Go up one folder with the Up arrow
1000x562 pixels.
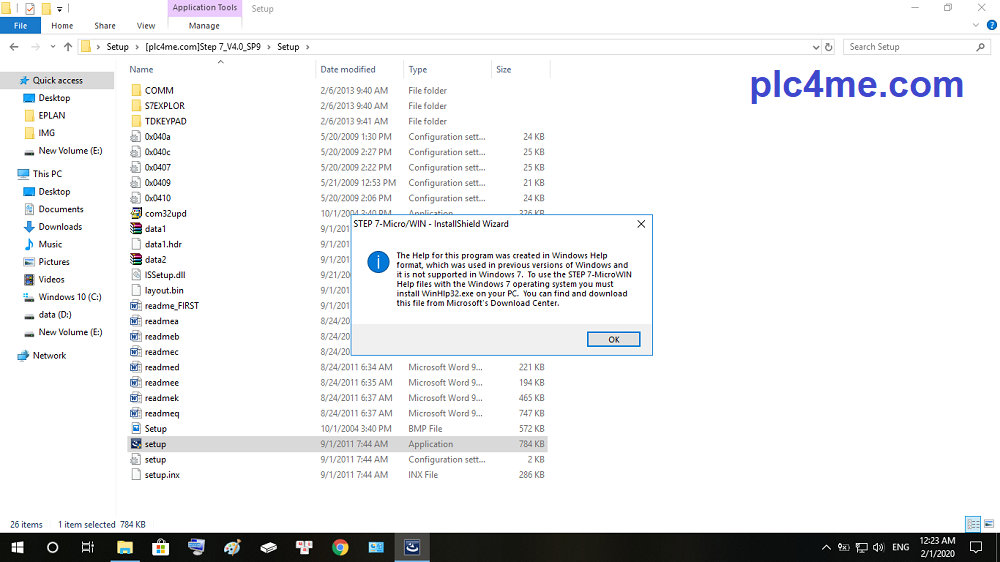68,47
